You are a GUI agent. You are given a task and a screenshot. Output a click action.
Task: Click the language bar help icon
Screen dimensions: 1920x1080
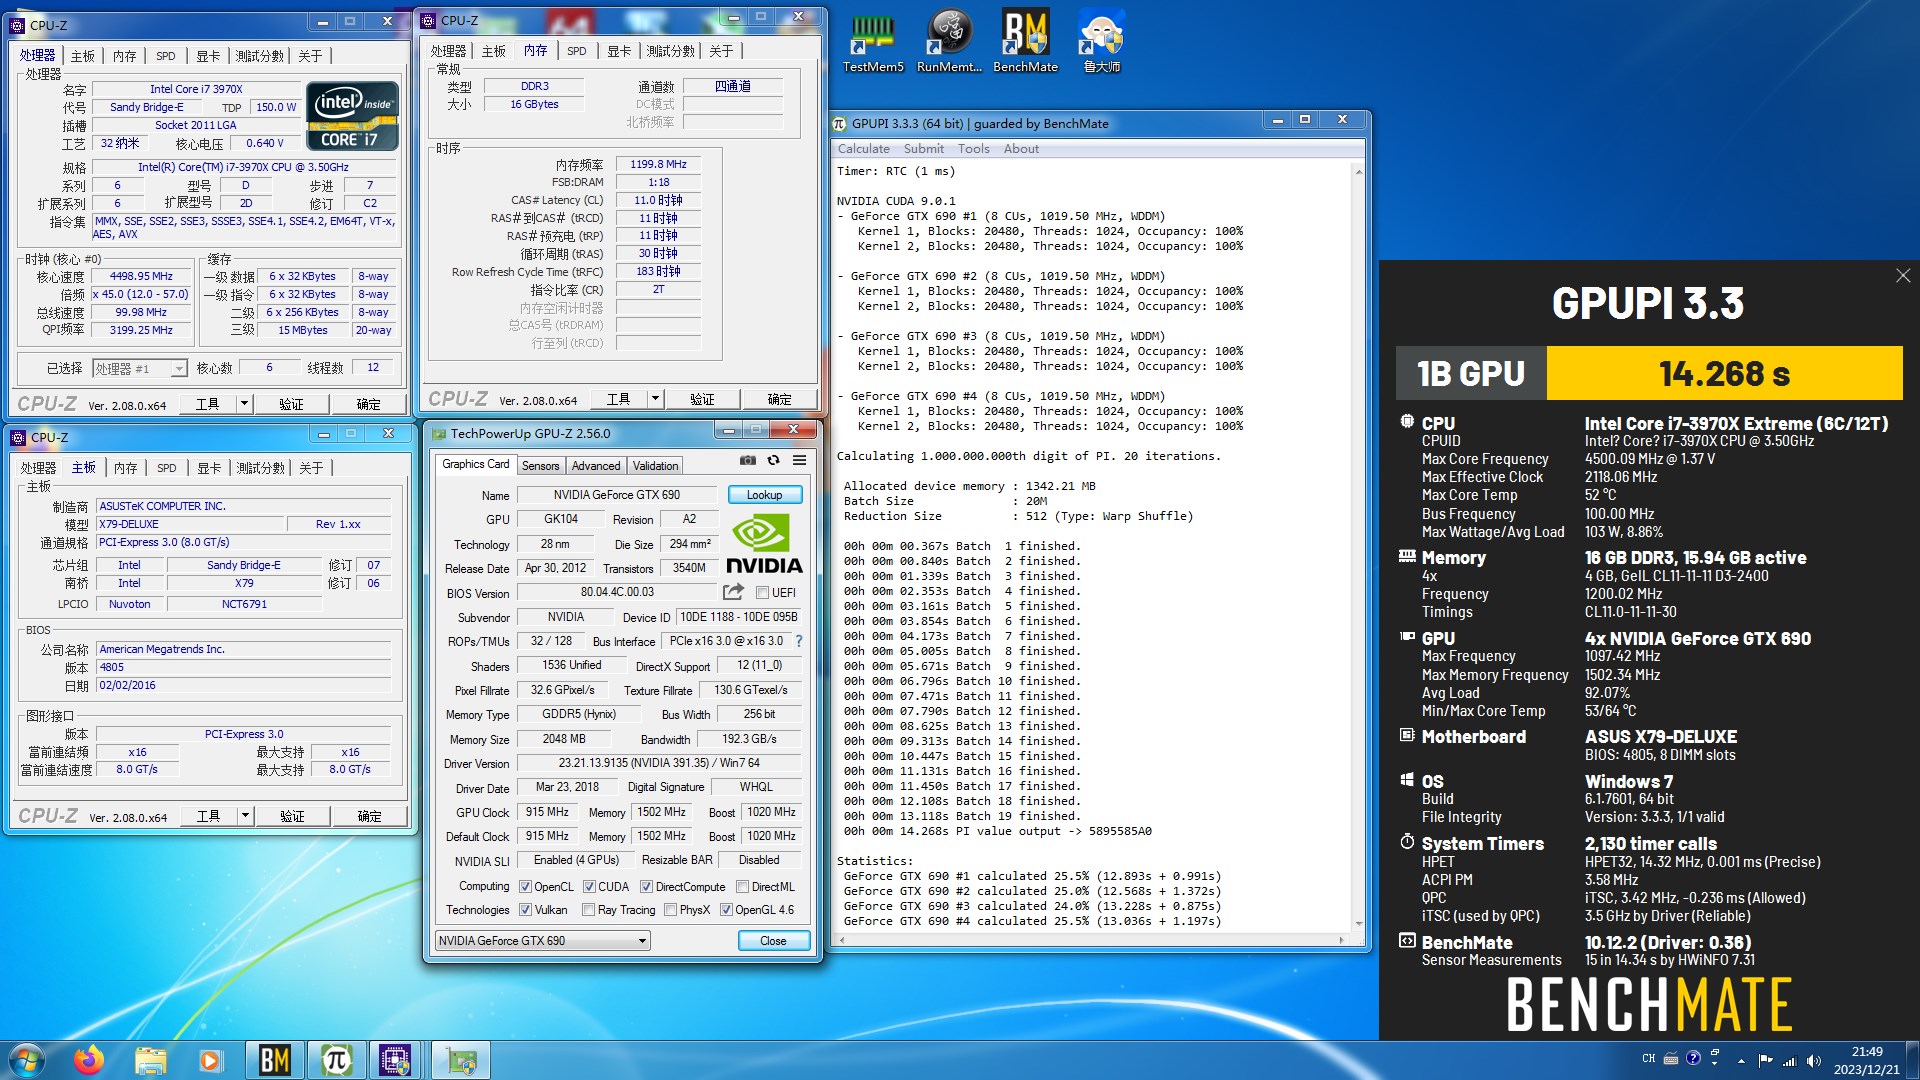pos(1693,1058)
